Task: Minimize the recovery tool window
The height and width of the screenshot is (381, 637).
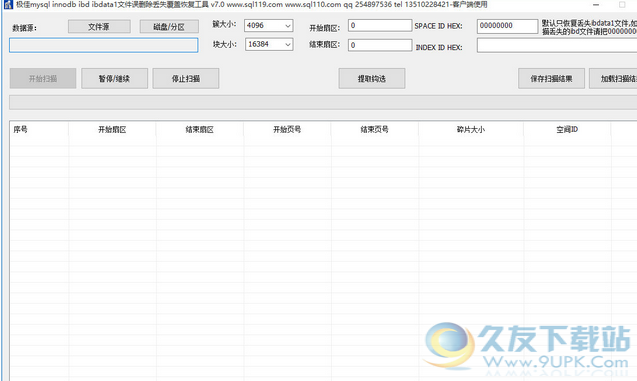Action: (596, 5)
